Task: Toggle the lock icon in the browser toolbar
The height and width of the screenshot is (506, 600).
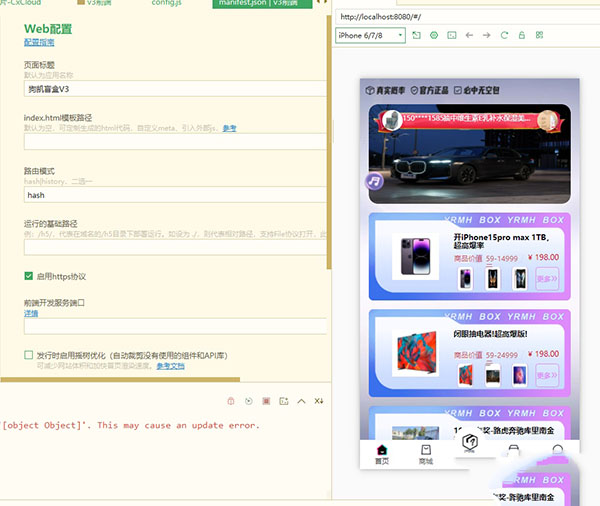Action: pyautogui.click(x=522, y=35)
